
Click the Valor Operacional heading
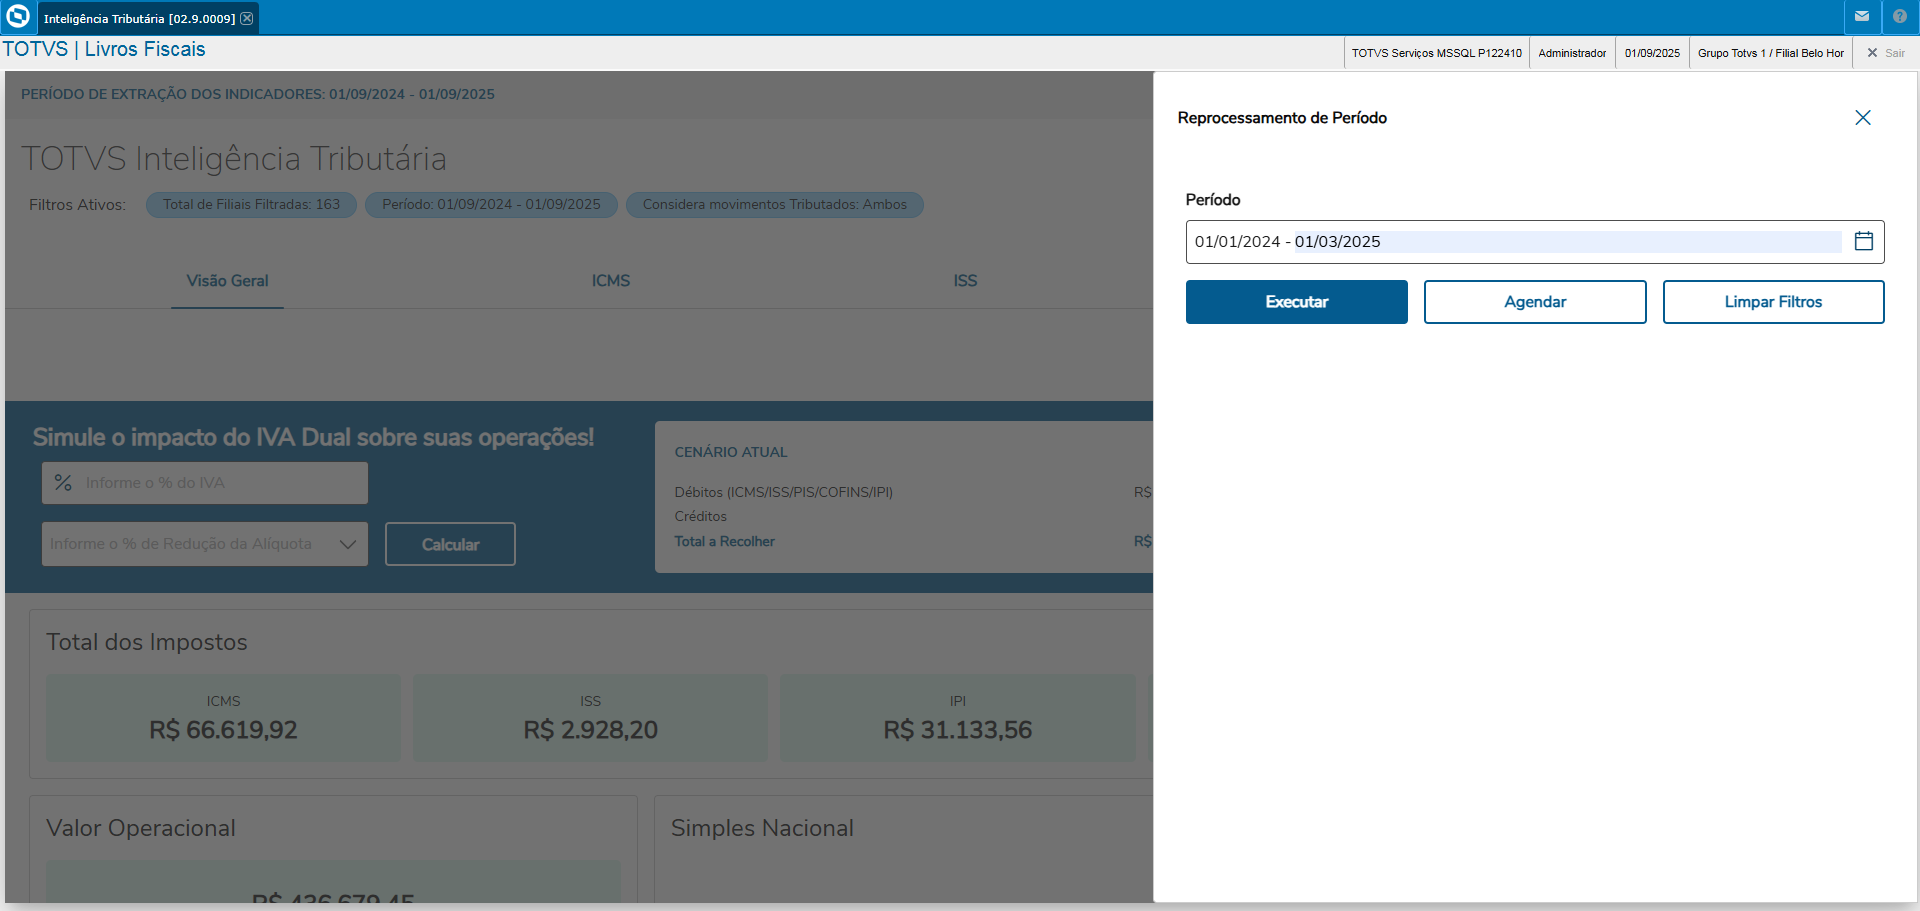pos(141,828)
